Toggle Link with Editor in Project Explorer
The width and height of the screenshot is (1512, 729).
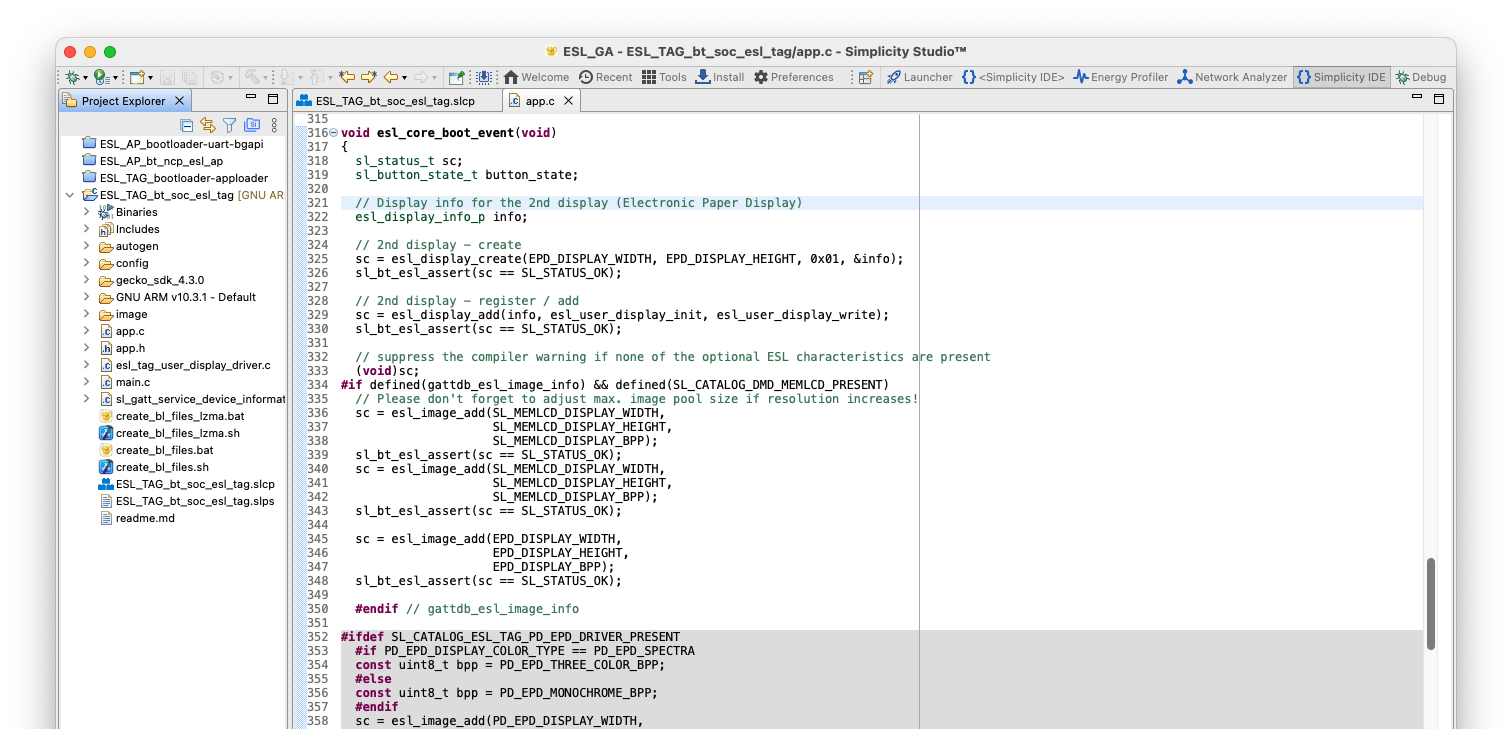(x=208, y=125)
